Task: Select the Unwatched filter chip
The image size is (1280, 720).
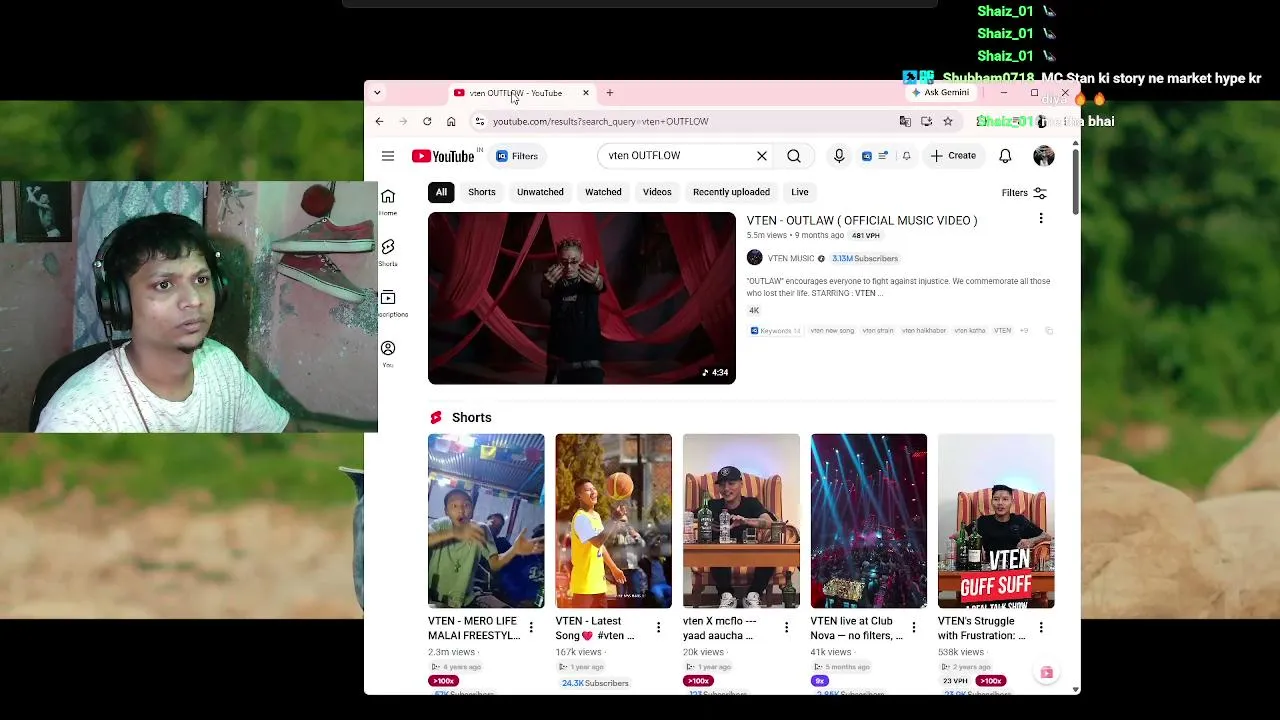Action: [x=540, y=192]
